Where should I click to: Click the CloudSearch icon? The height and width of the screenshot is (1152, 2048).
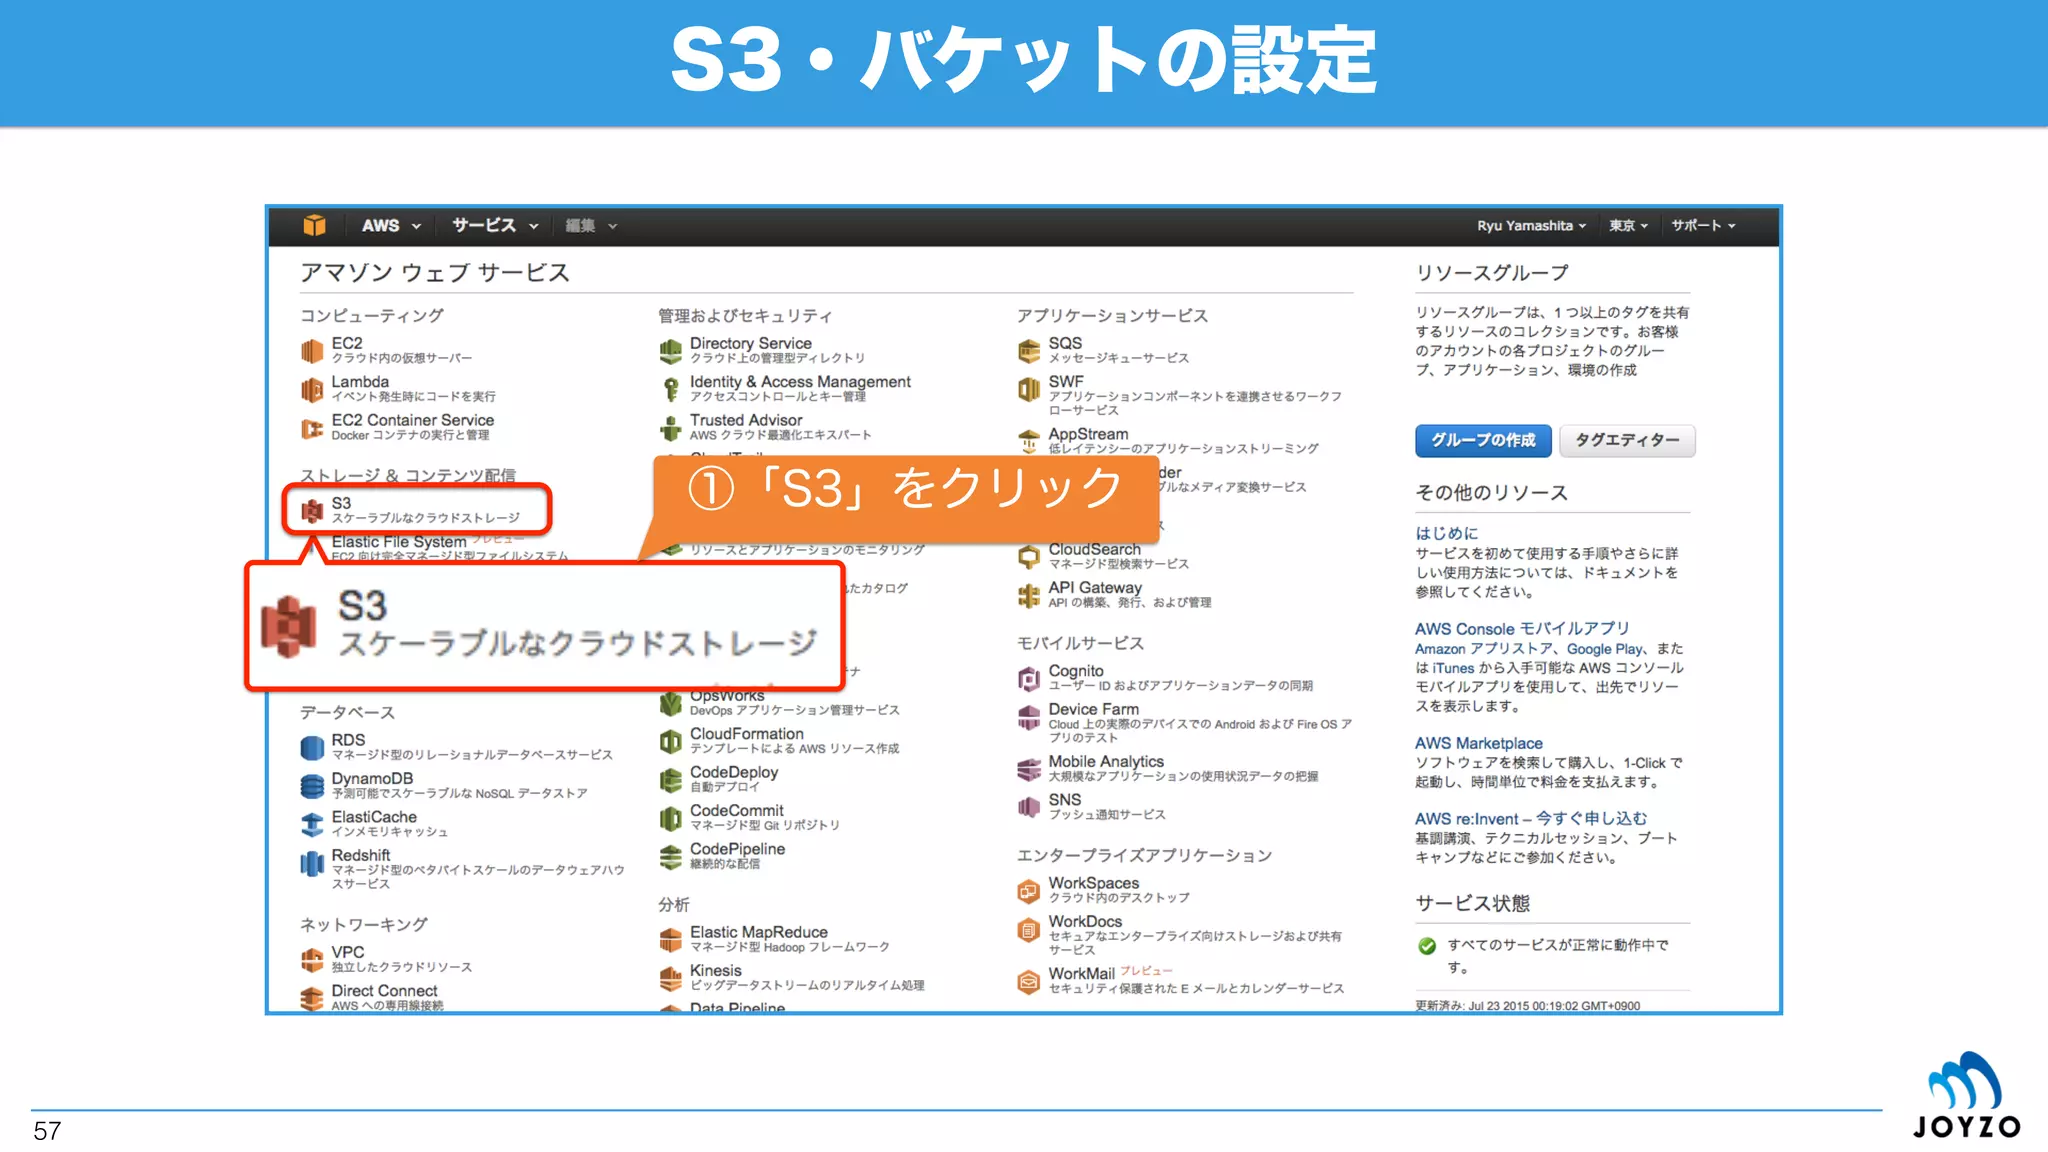pos(1029,557)
